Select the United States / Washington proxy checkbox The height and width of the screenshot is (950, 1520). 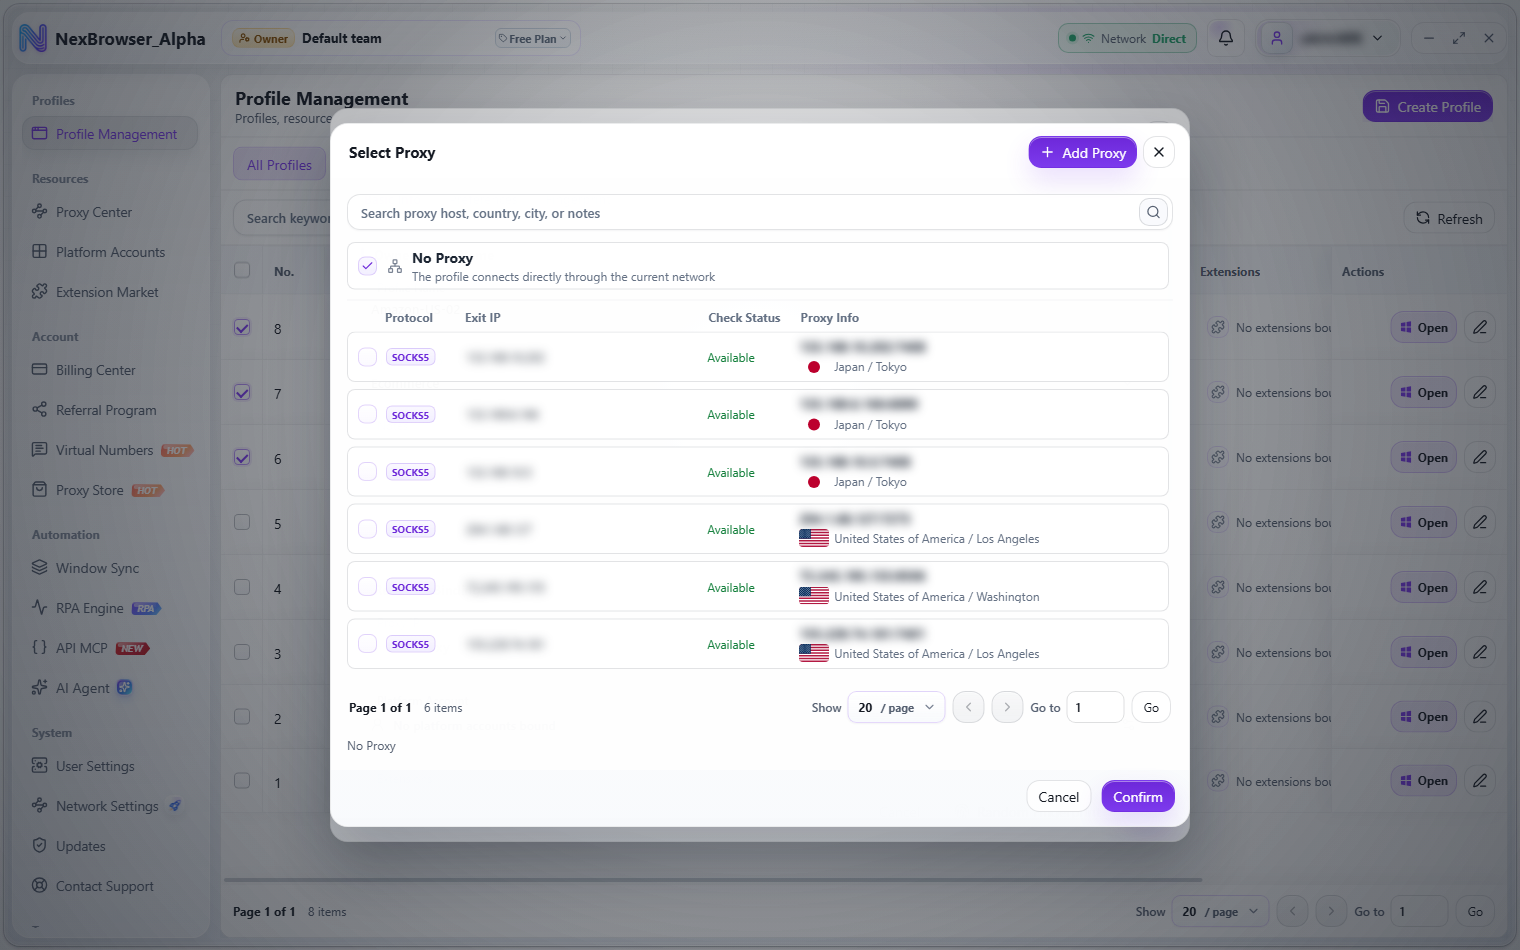pos(367,587)
